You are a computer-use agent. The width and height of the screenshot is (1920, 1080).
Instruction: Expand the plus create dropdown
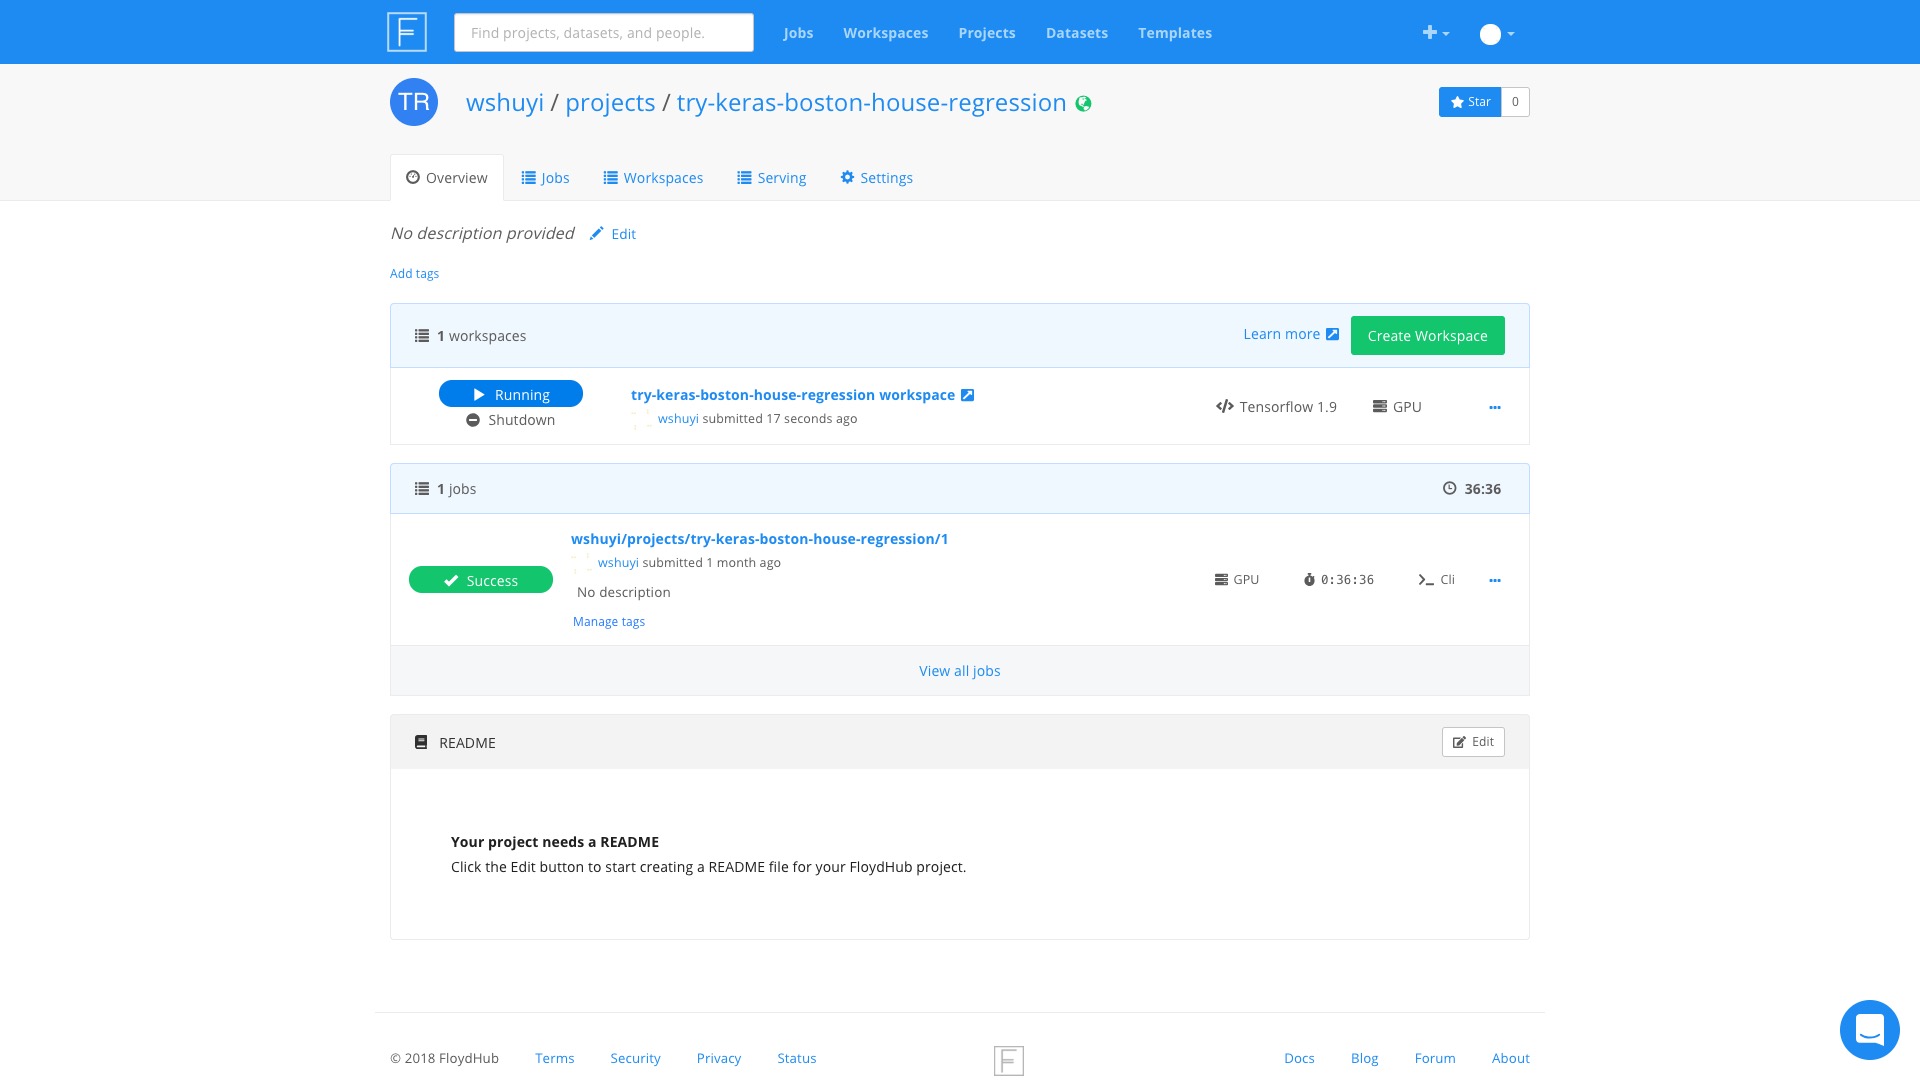pyautogui.click(x=1435, y=33)
